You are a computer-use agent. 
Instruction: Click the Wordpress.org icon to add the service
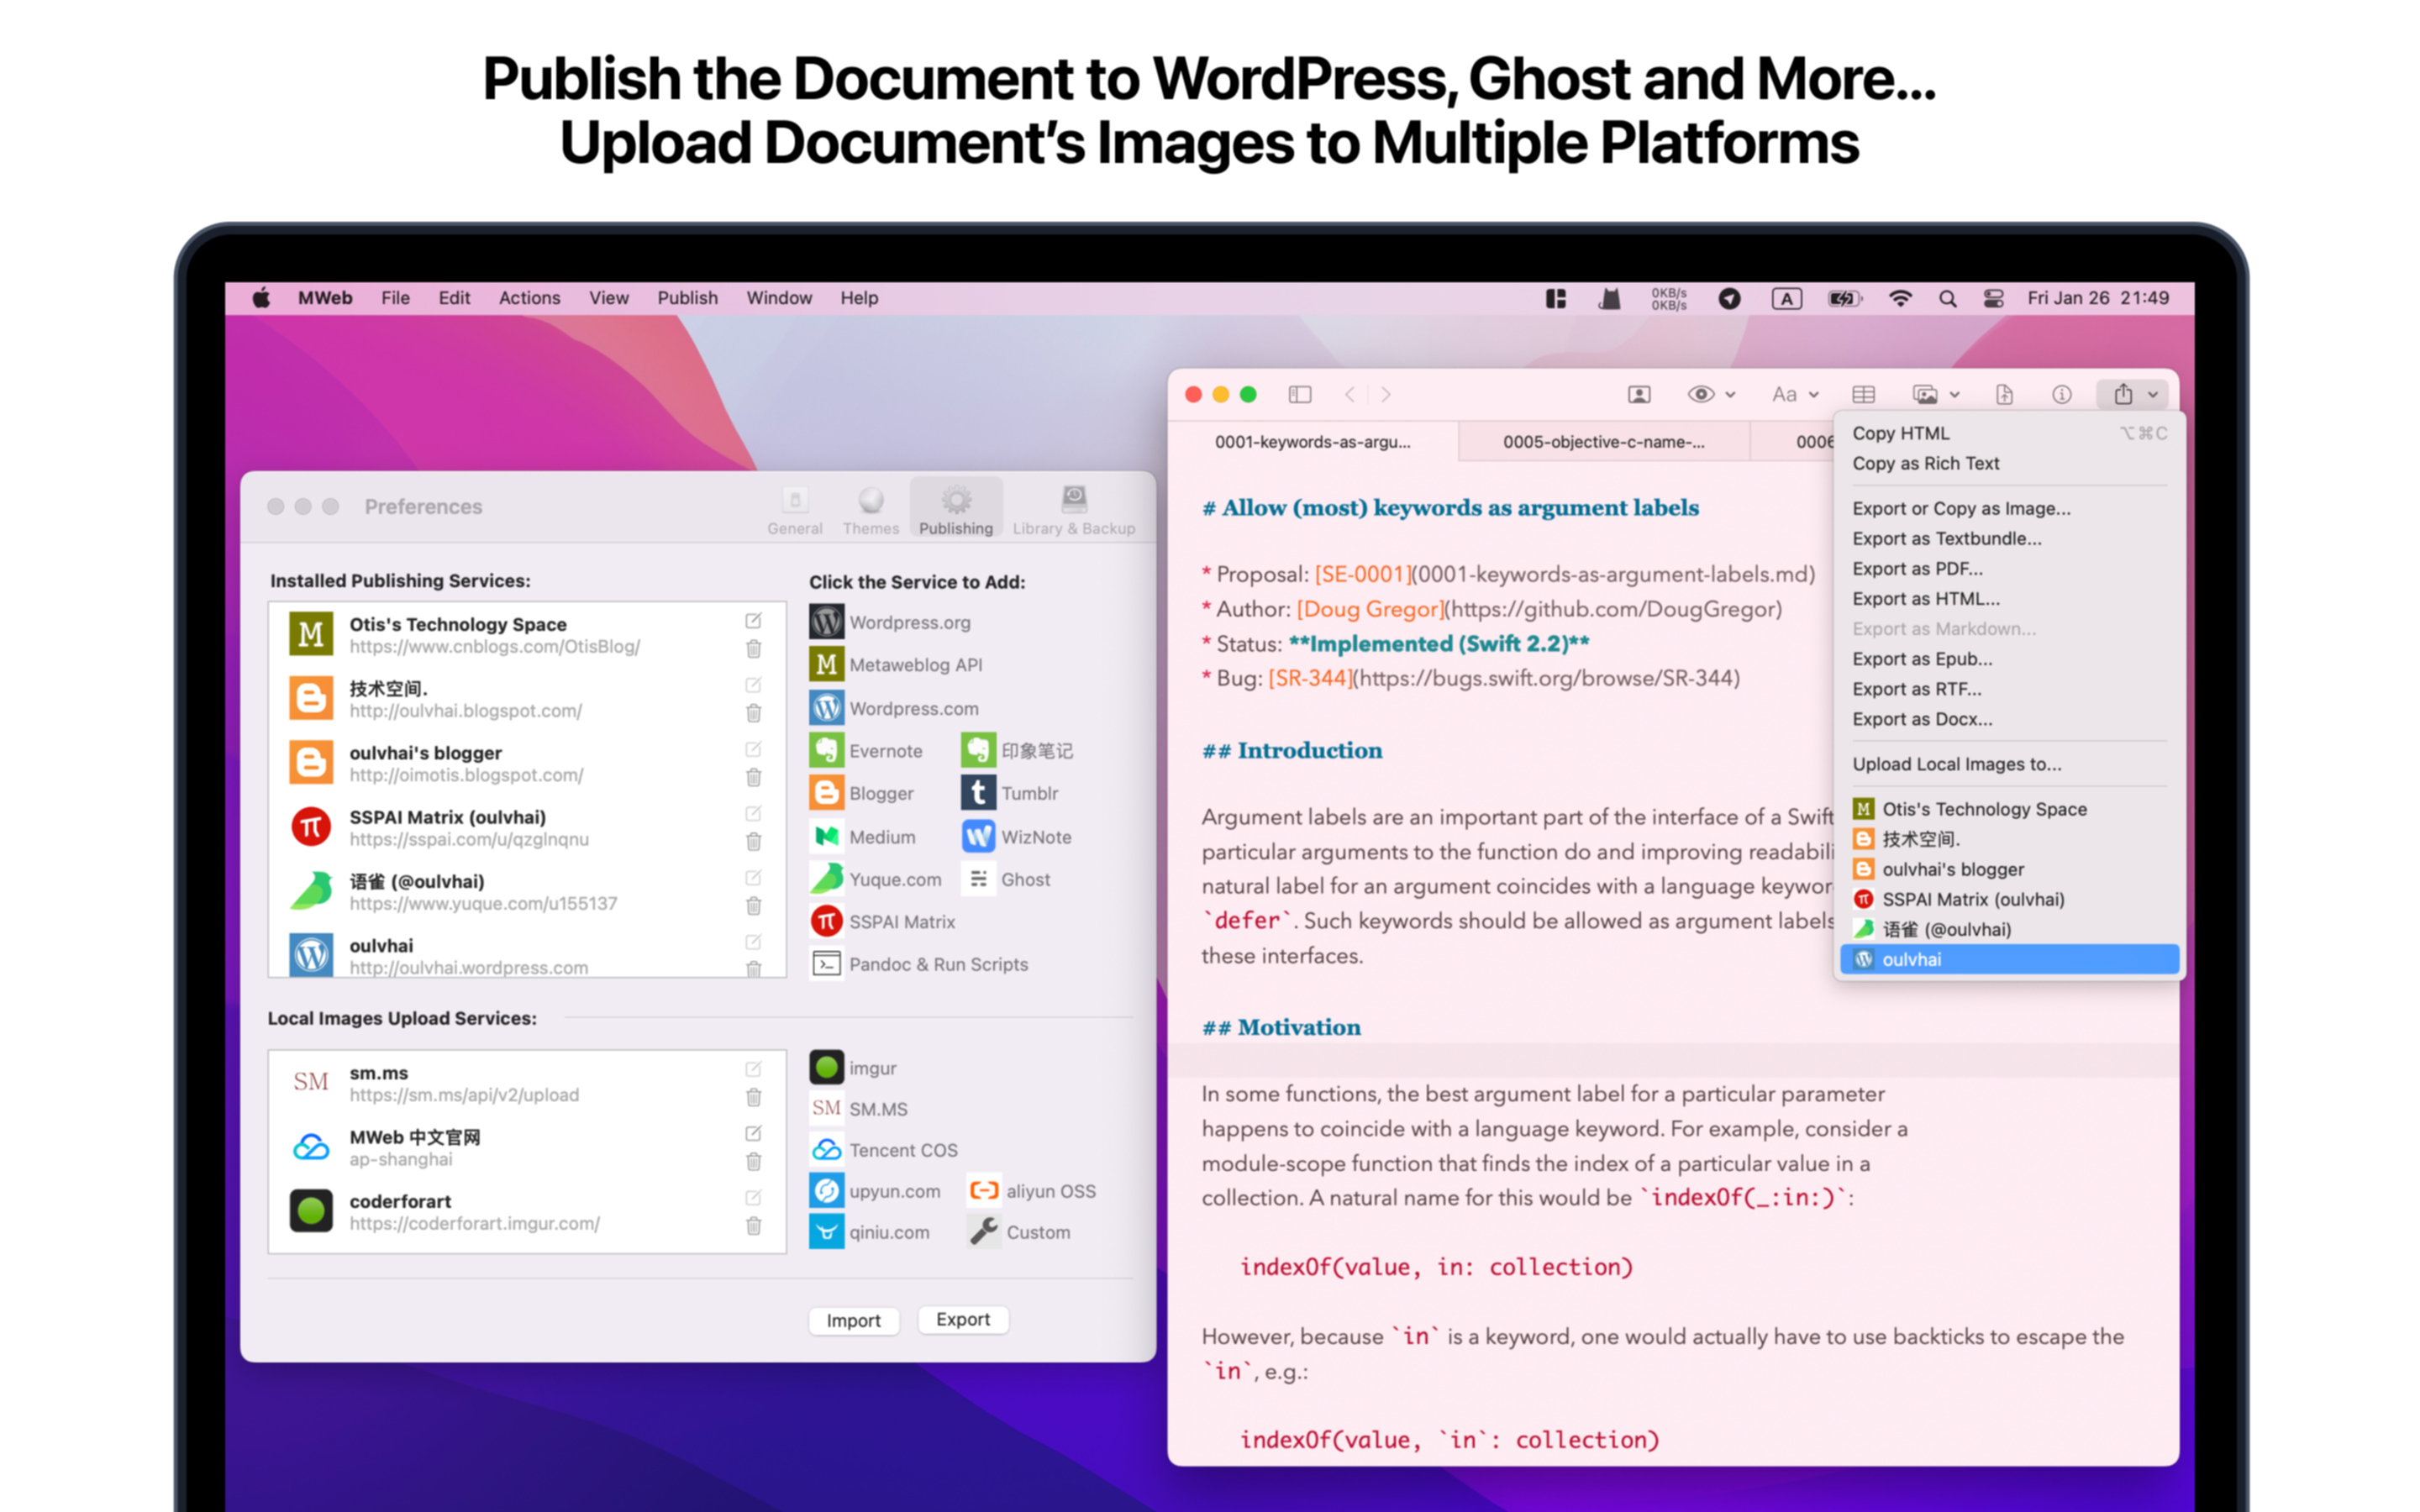(826, 621)
